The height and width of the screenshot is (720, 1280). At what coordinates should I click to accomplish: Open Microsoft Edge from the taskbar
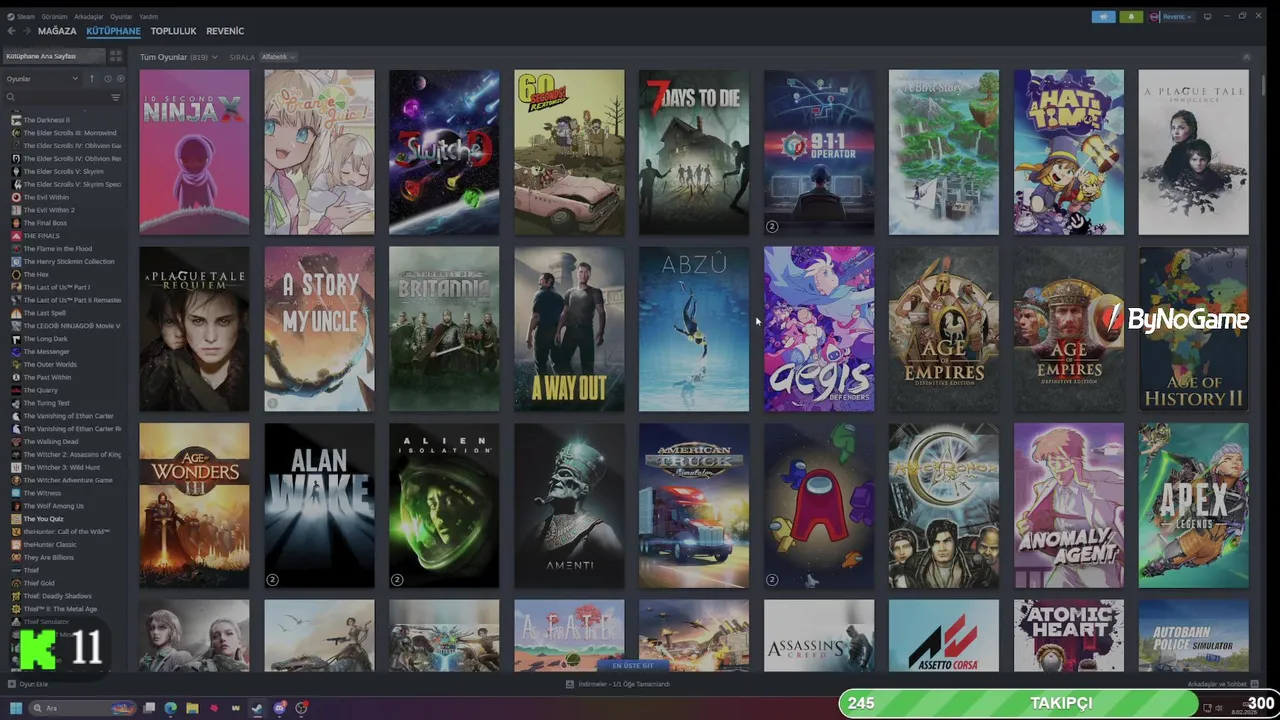click(x=171, y=708)
